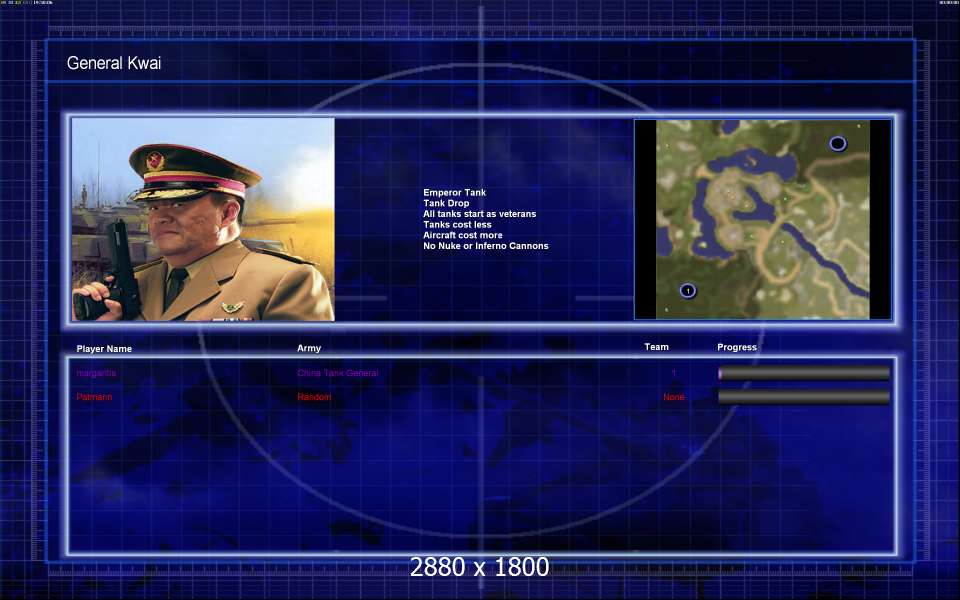This screenshot has height=600, width=960.
Task: Click margarita's loading progress bar
Action: point(804,373)
